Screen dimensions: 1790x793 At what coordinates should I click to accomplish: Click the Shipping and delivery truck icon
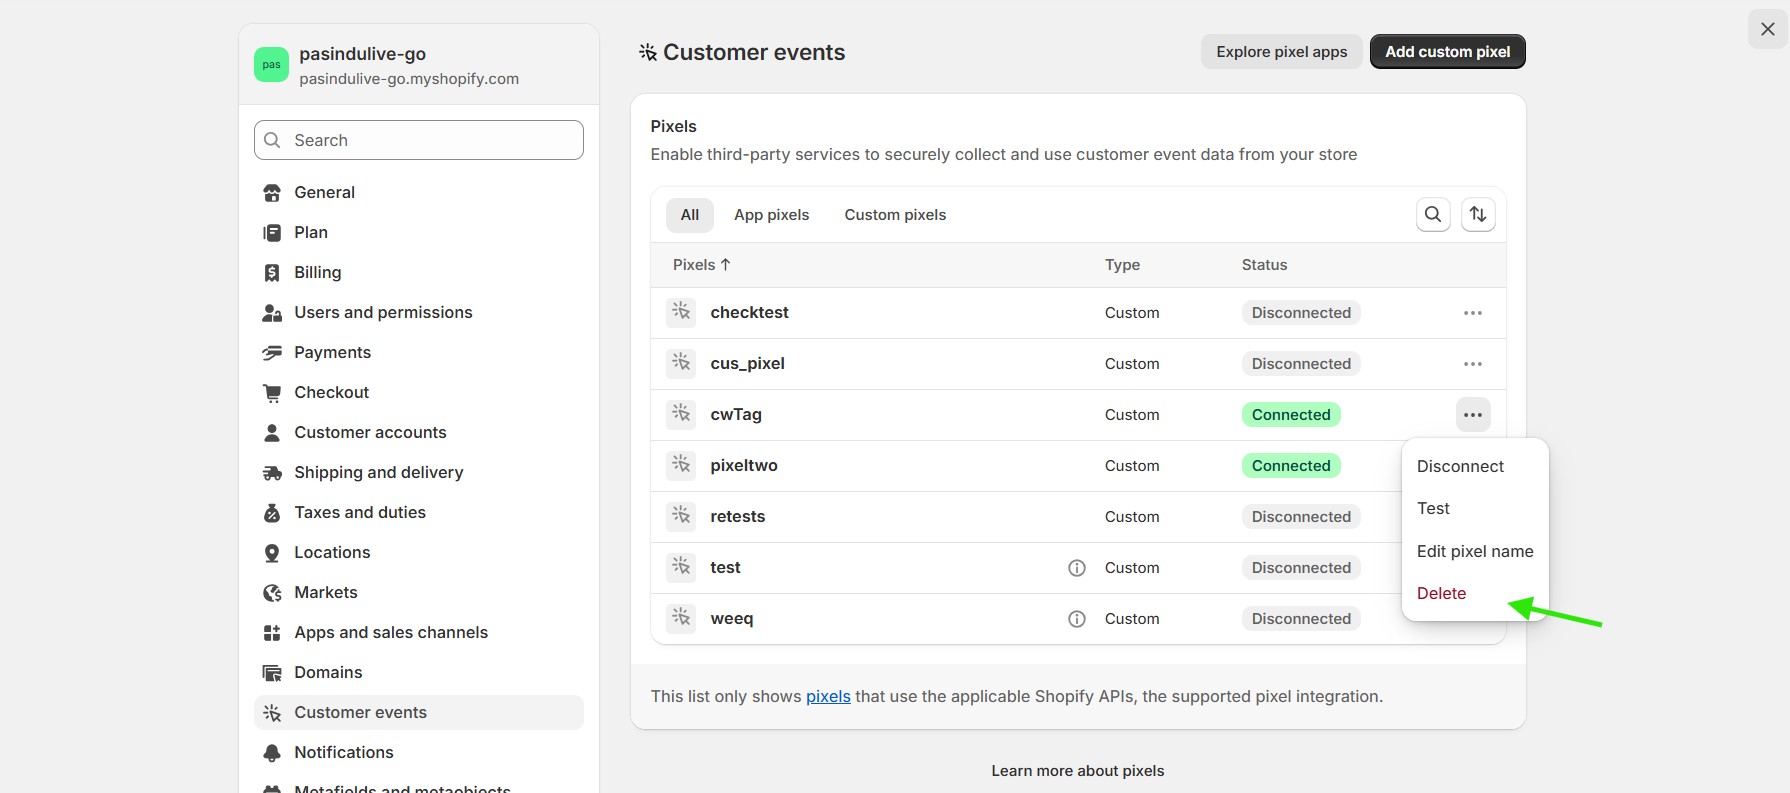(x=272, y=473)
